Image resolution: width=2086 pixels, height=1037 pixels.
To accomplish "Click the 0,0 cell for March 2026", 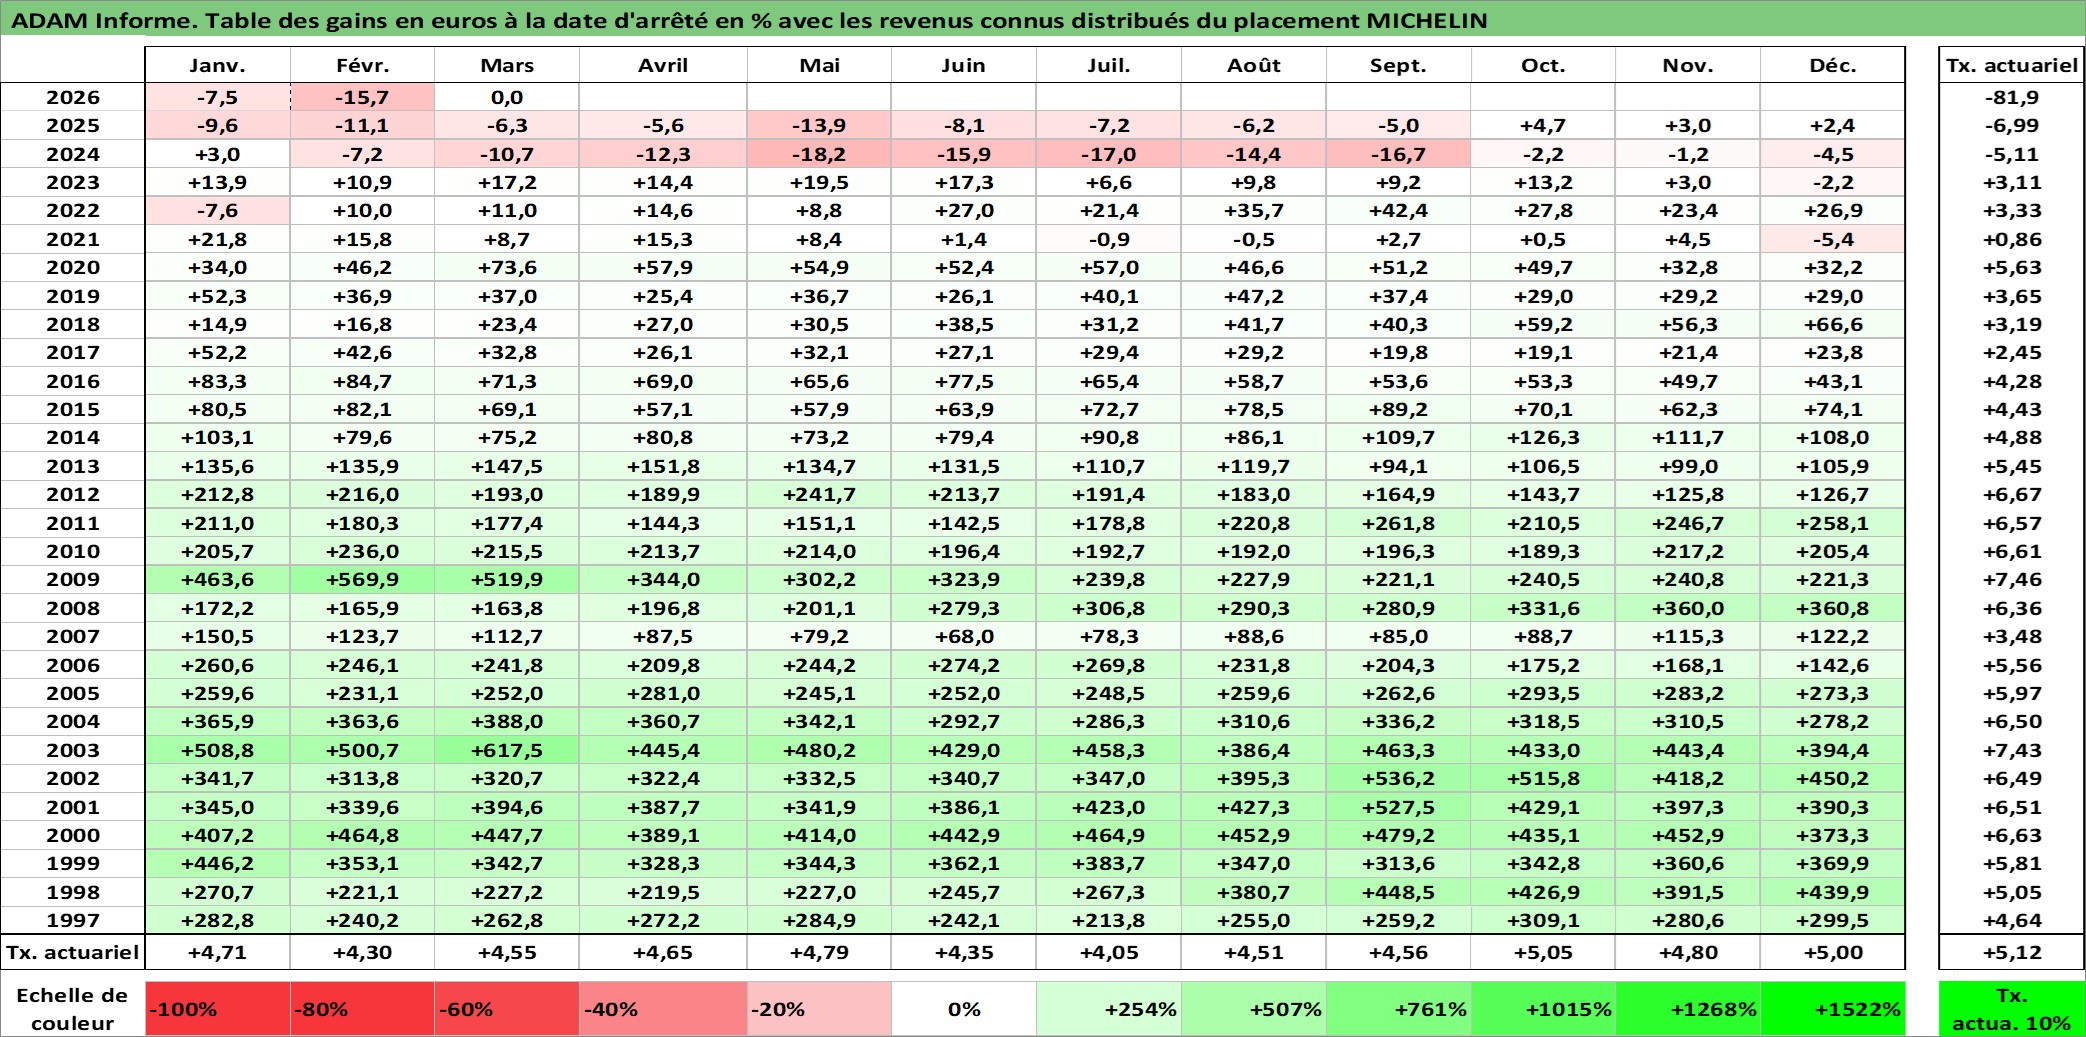I will tap(507, 97).
